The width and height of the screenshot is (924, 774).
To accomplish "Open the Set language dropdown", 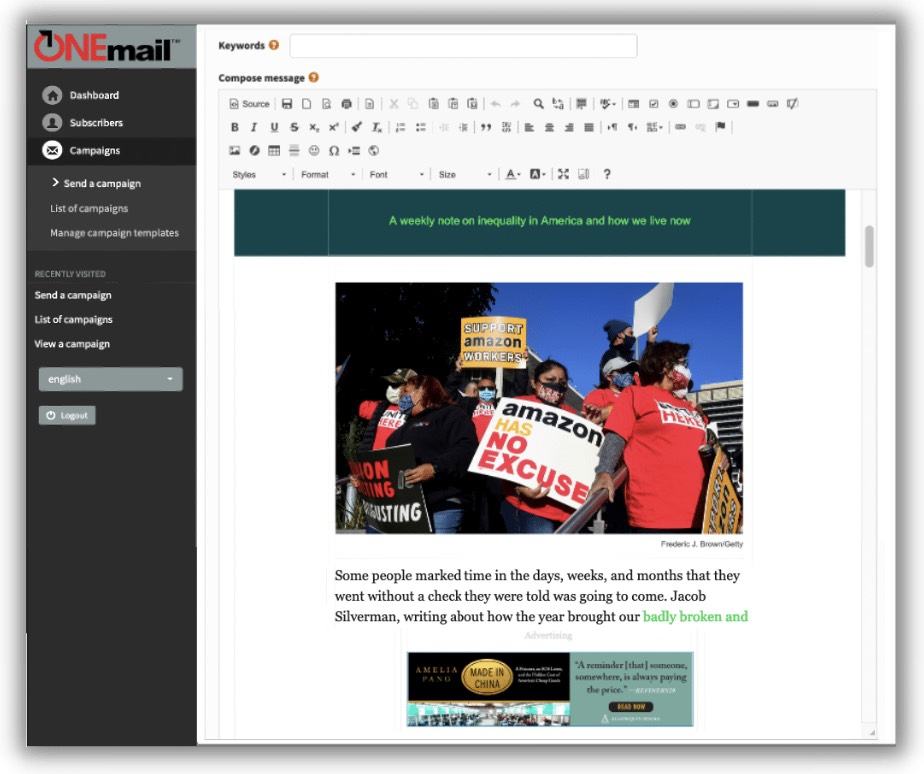I will click(x=654, y=127).
